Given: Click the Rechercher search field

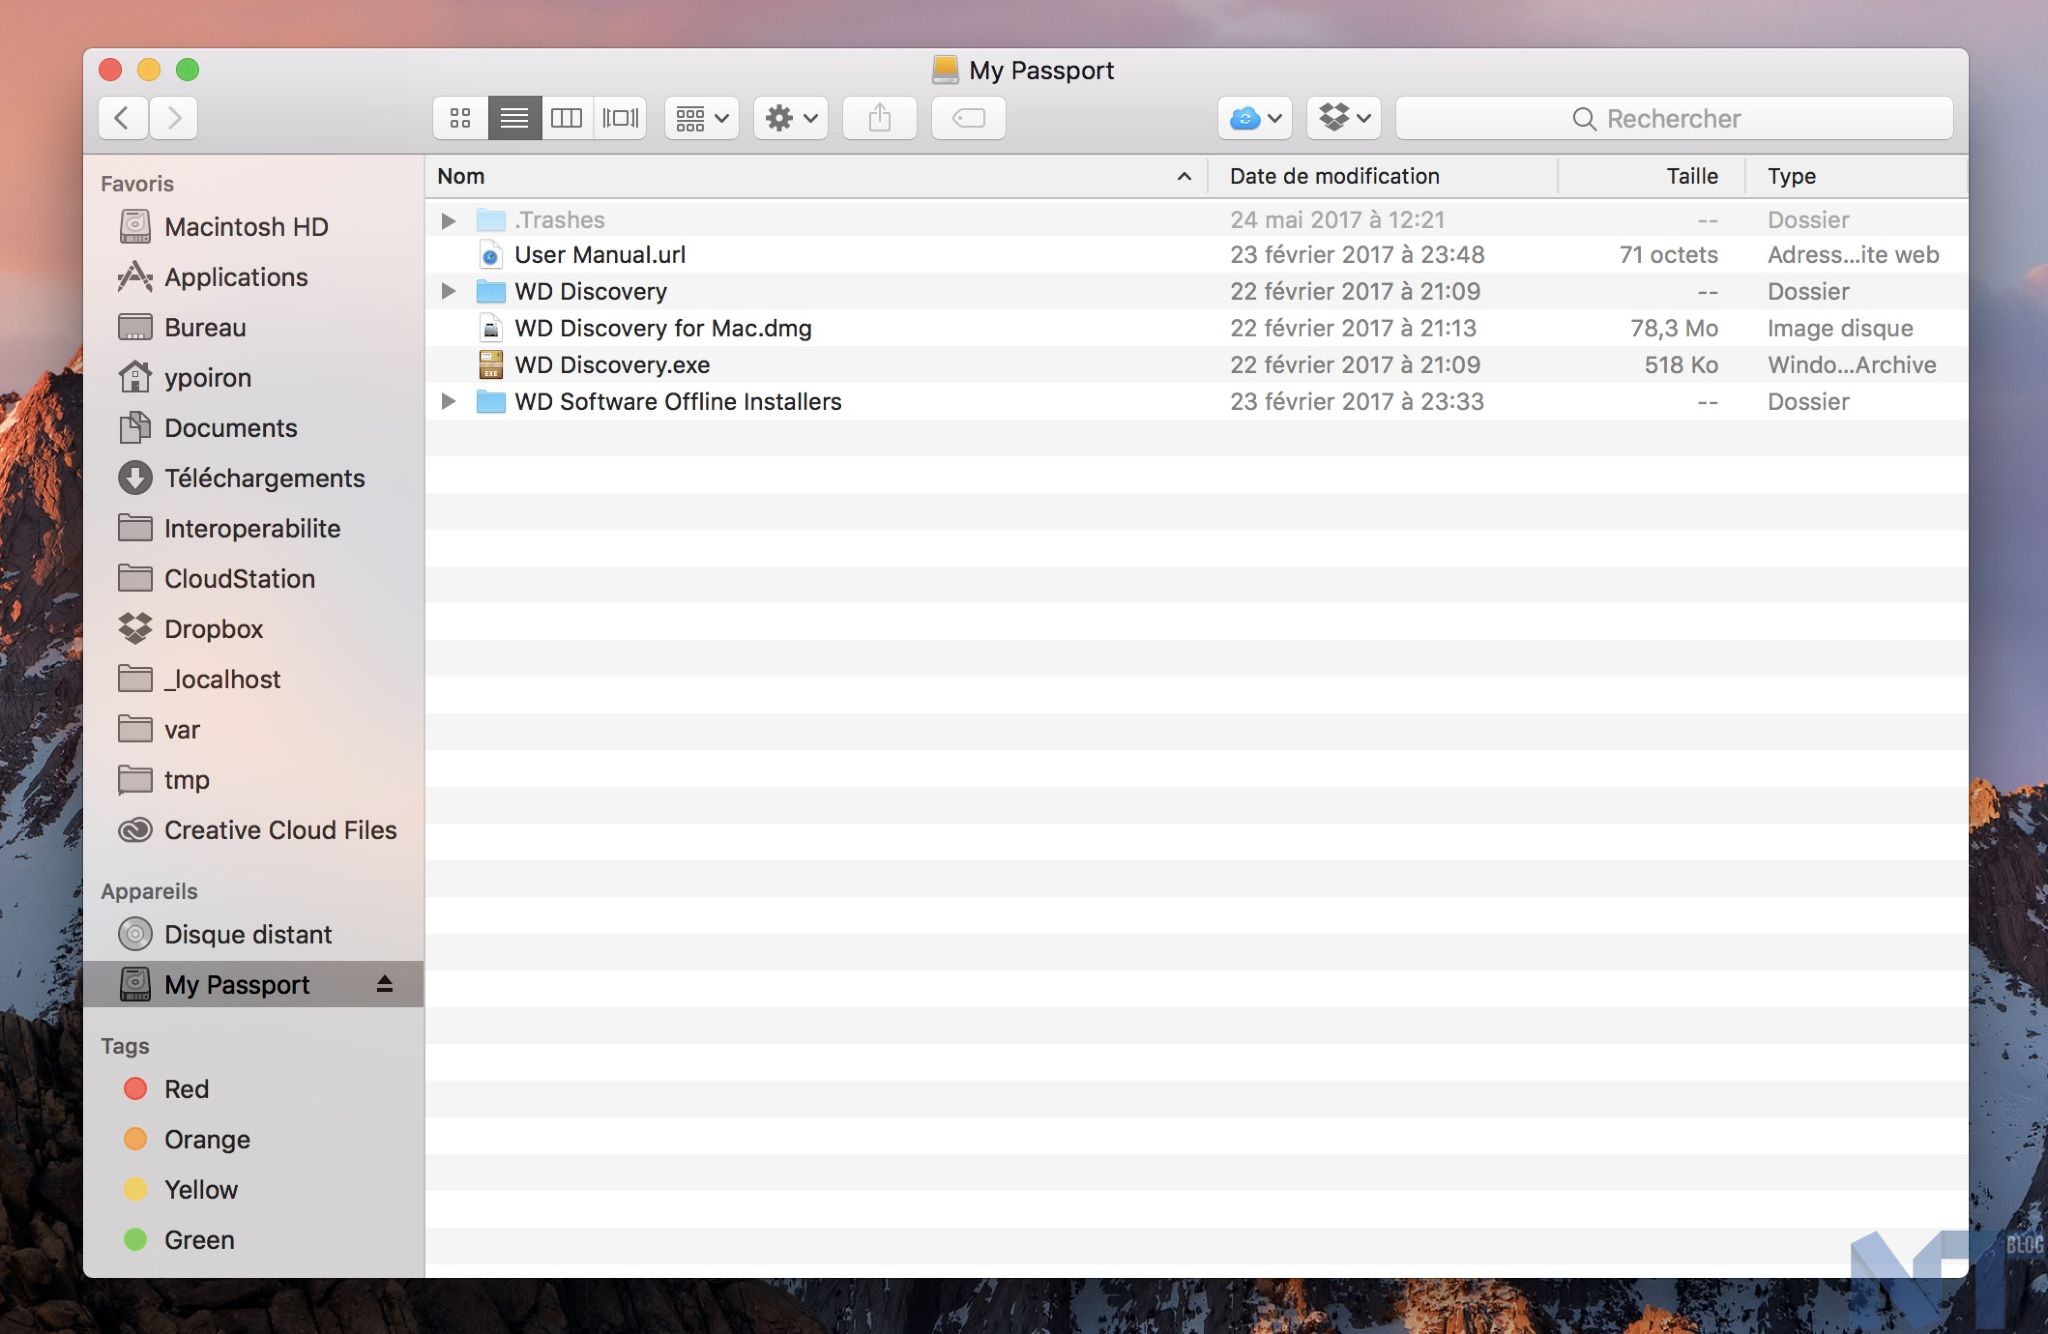Looking at the screenshot, I should click(1674, 118).
